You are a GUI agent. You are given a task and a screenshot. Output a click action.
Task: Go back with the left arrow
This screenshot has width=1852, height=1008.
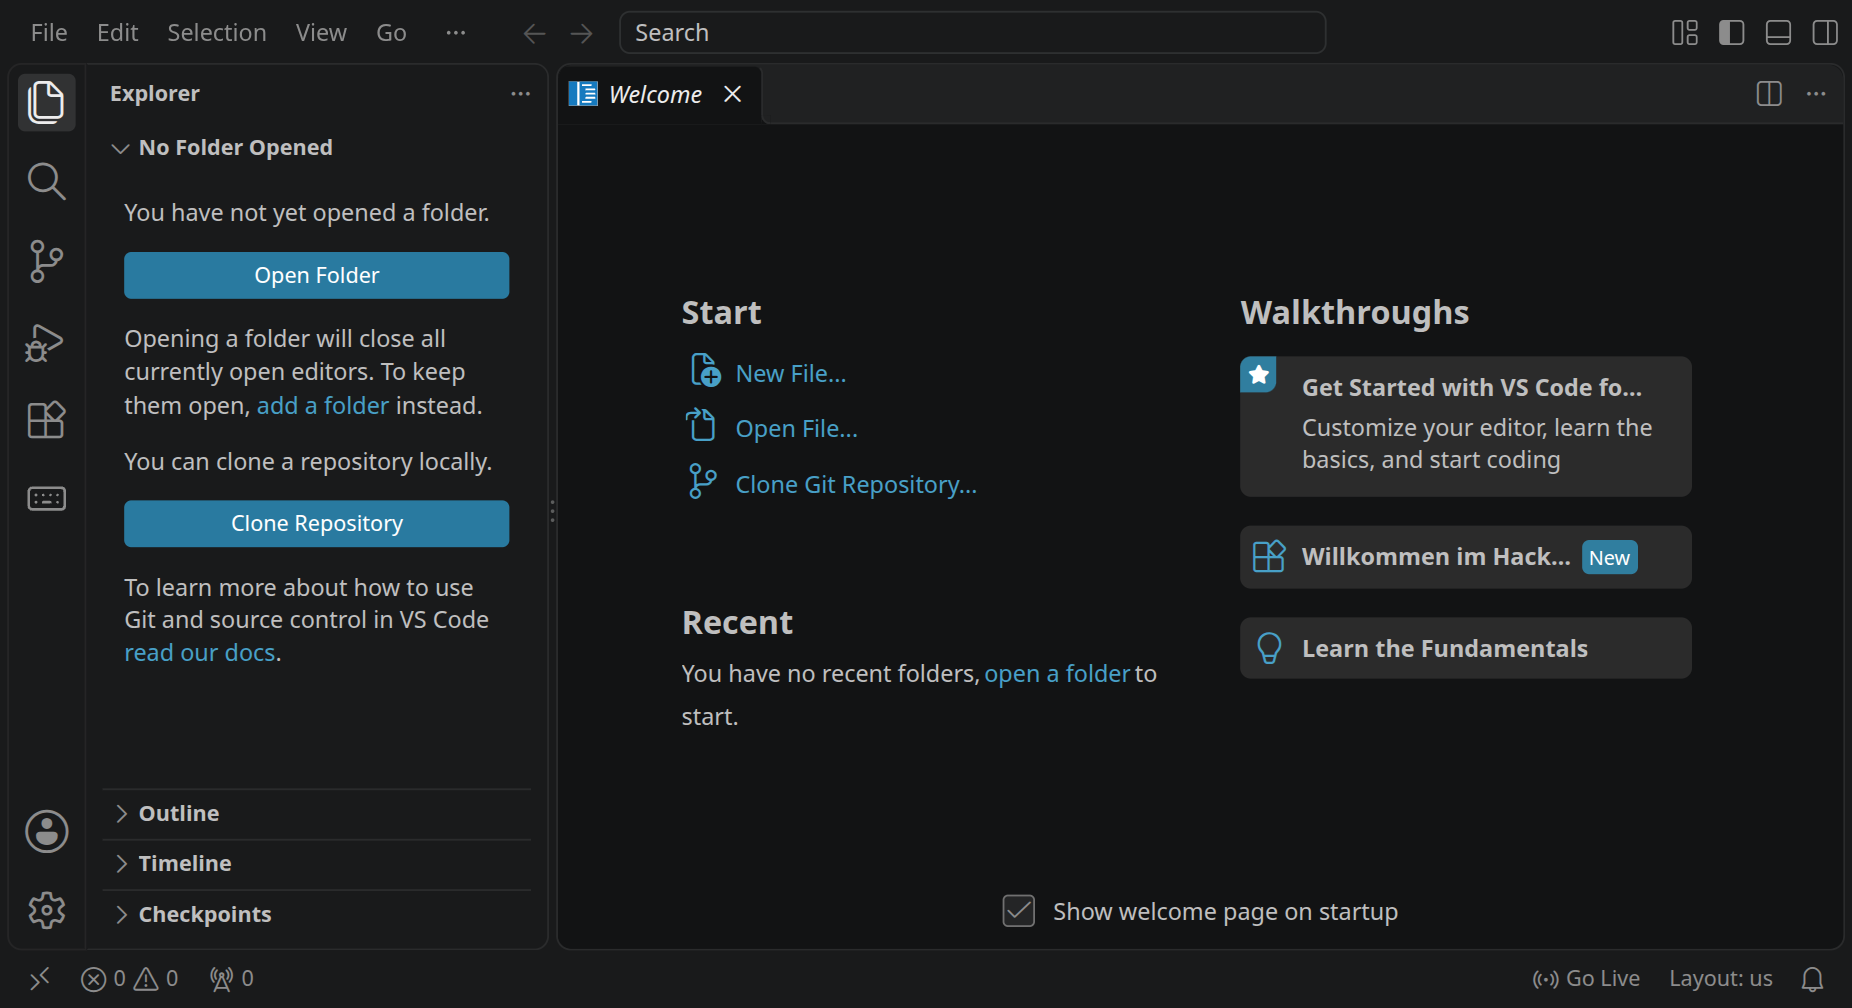coord(535,34)
